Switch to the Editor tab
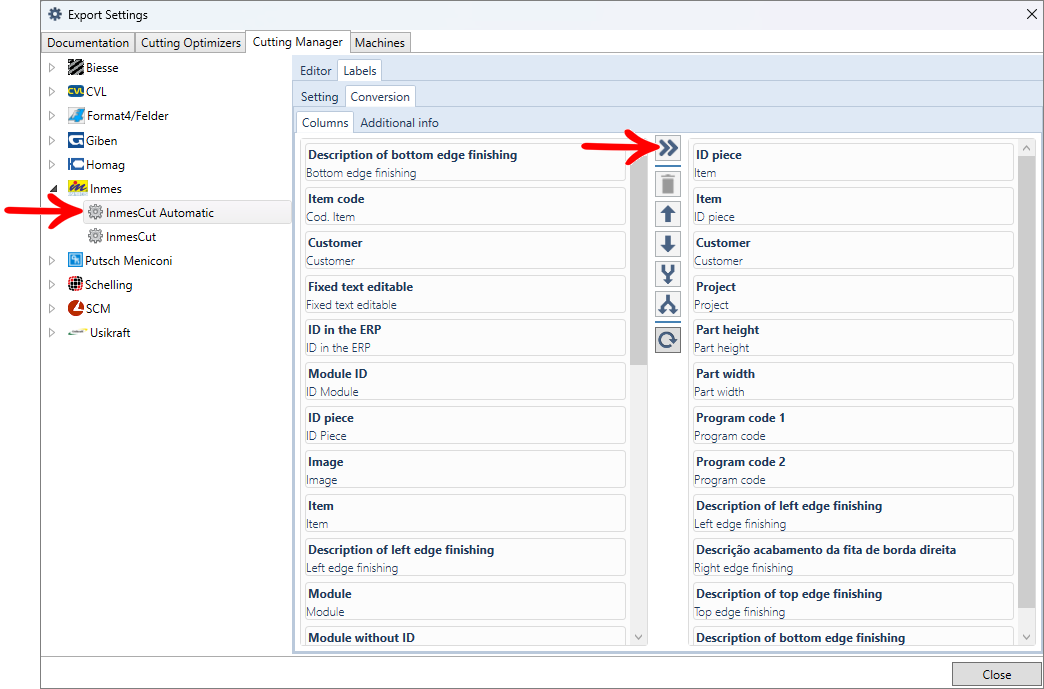The height and width of the screenshot is (689, 1044). (x=316, y=71)
